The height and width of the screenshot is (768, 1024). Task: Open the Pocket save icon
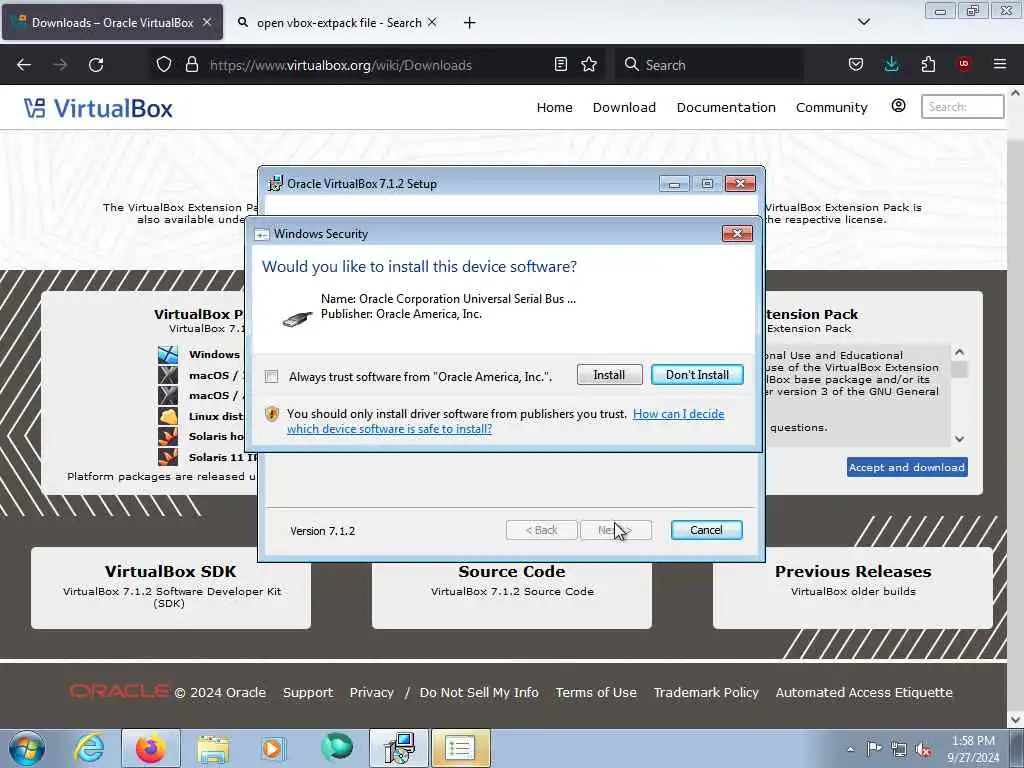click(x=856, y=65)
